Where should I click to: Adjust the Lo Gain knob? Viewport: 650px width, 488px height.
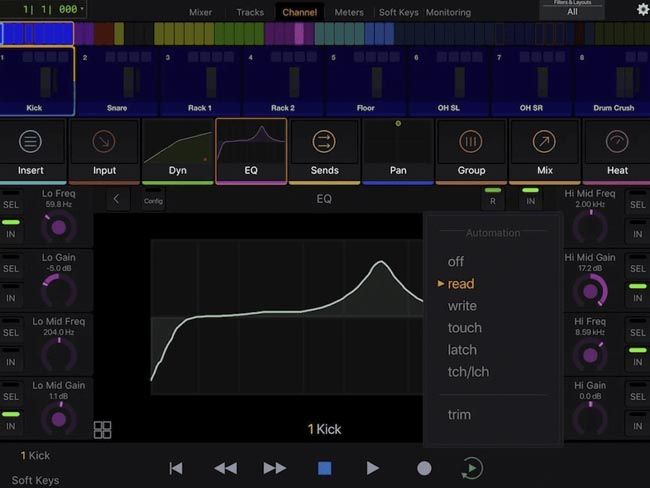click(59, 291)
